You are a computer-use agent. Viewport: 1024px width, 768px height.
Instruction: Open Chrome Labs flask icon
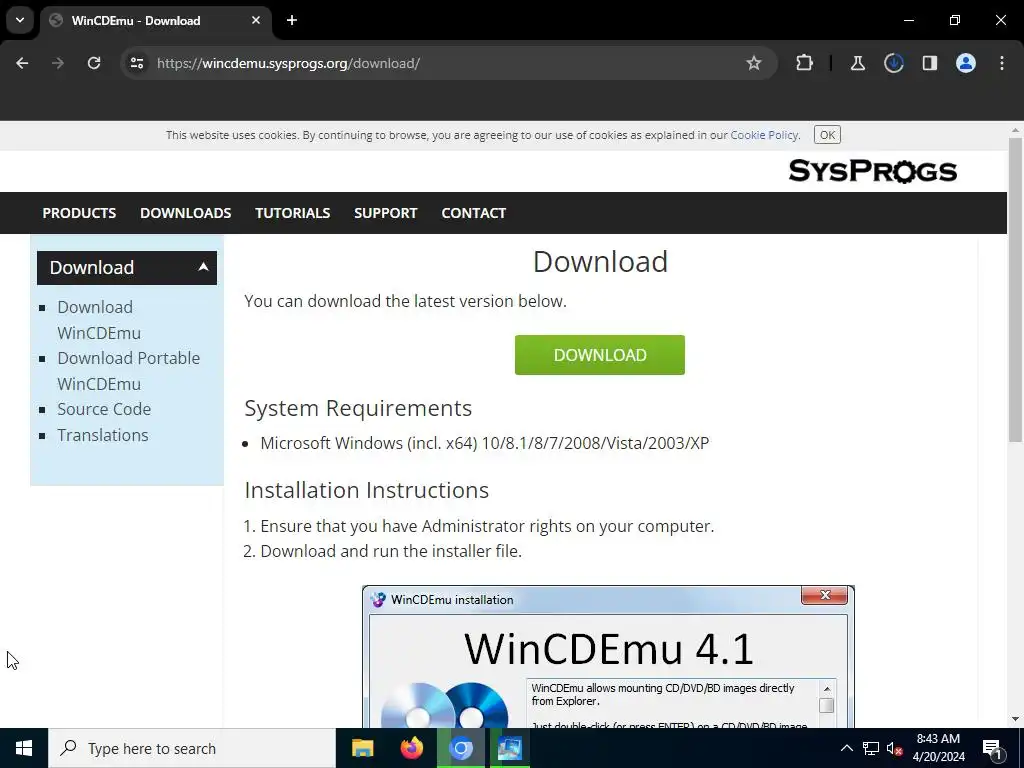(x=857, y=63)
